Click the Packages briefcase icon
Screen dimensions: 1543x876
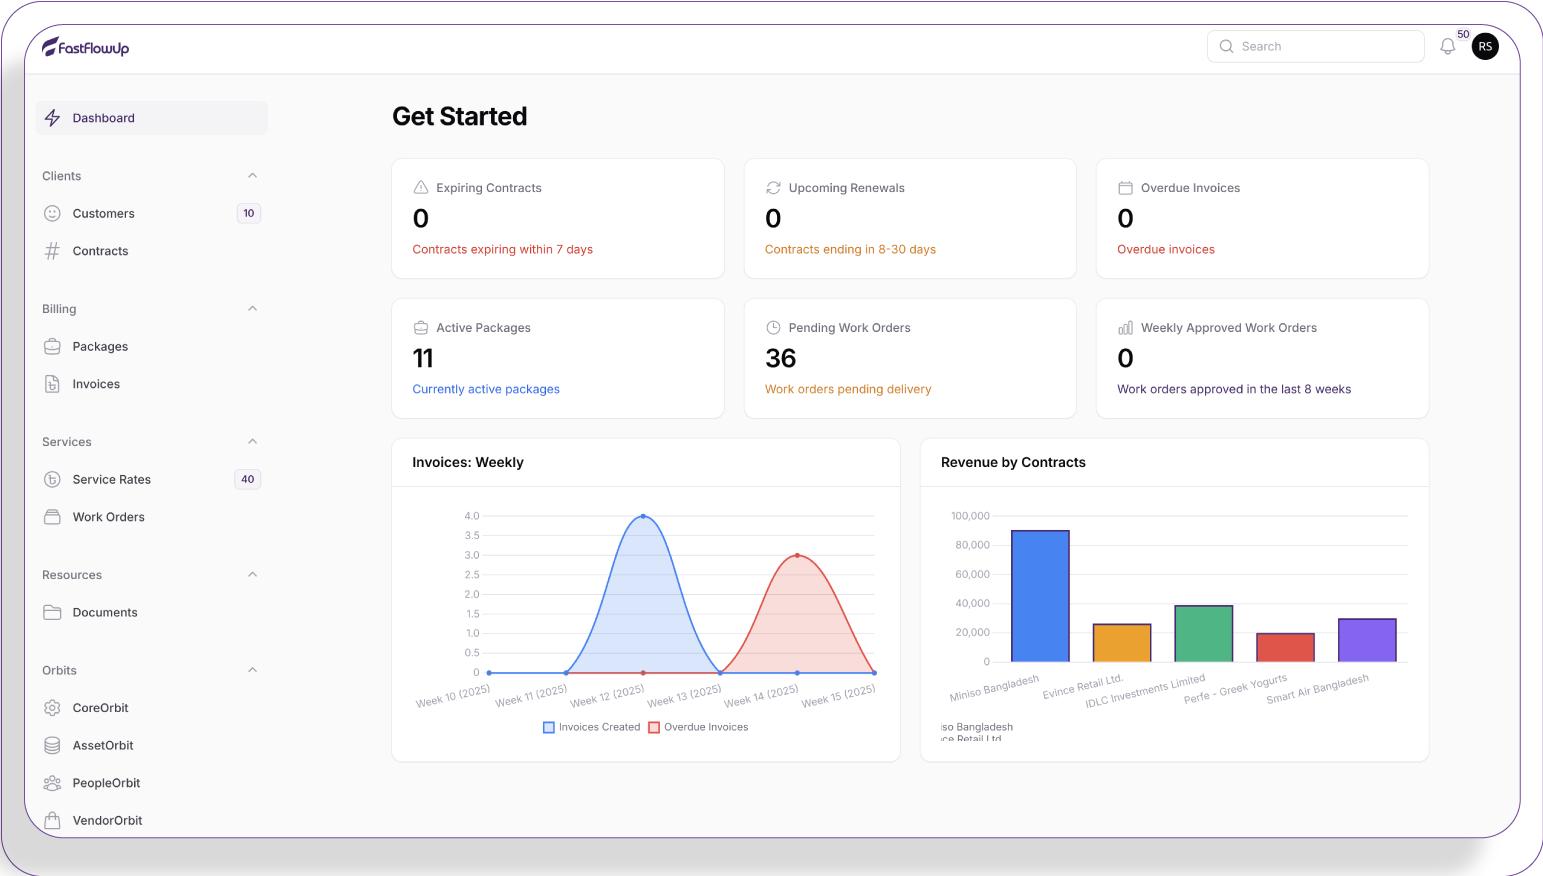tap(53, 347)
